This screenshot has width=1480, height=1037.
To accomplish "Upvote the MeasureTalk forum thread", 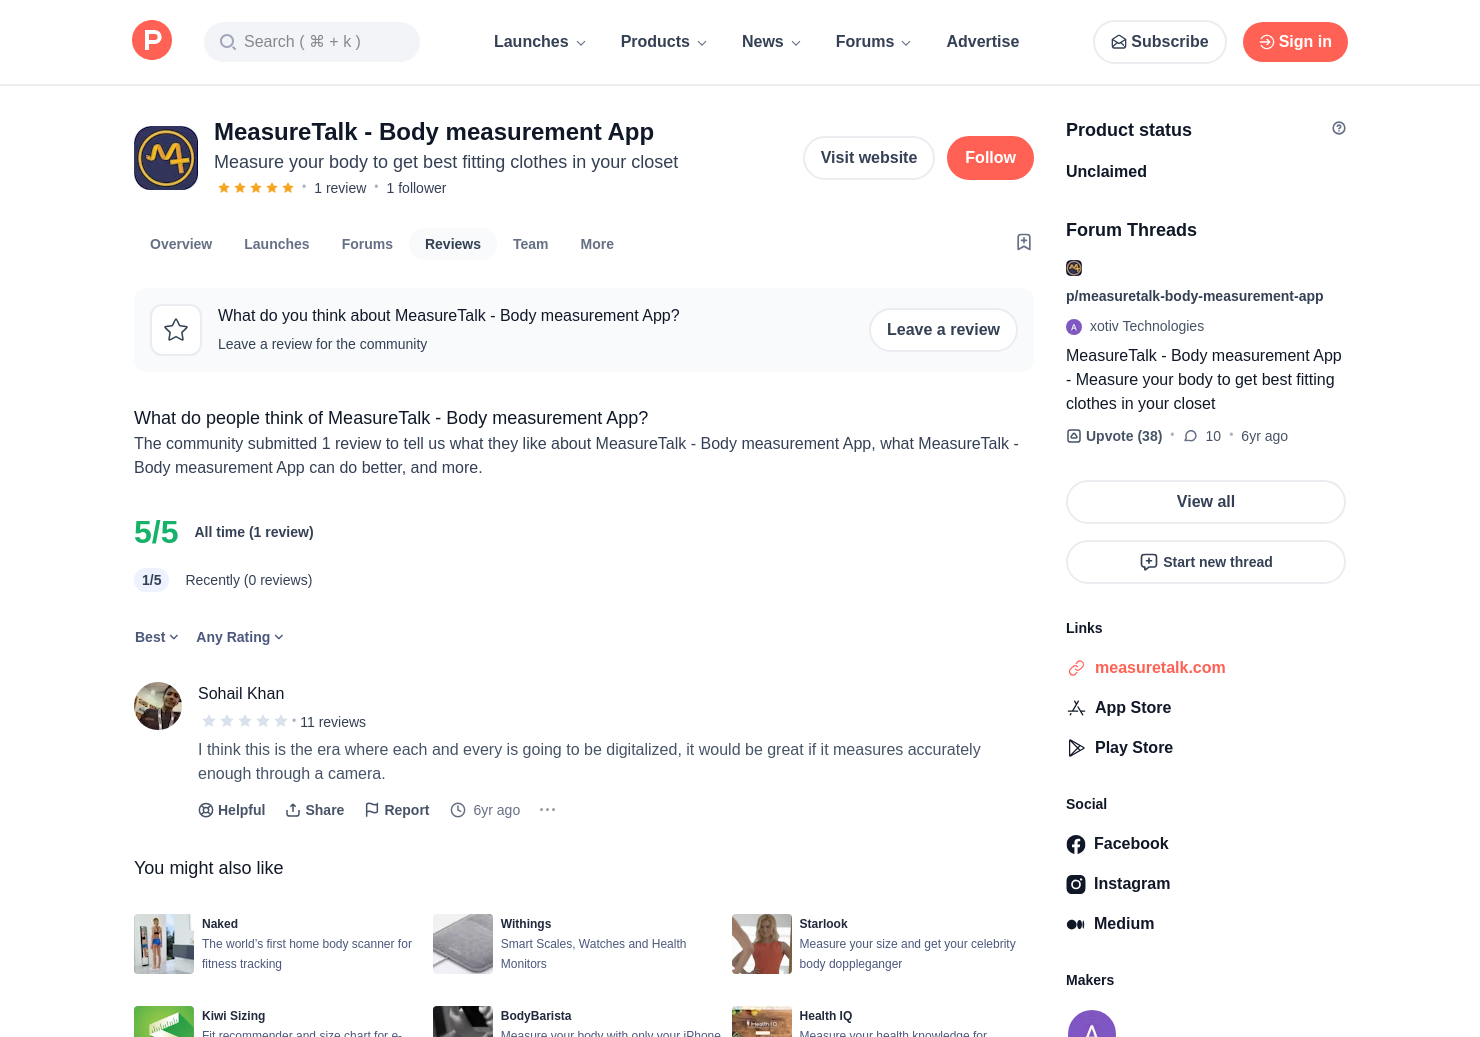I will 1114,436.
